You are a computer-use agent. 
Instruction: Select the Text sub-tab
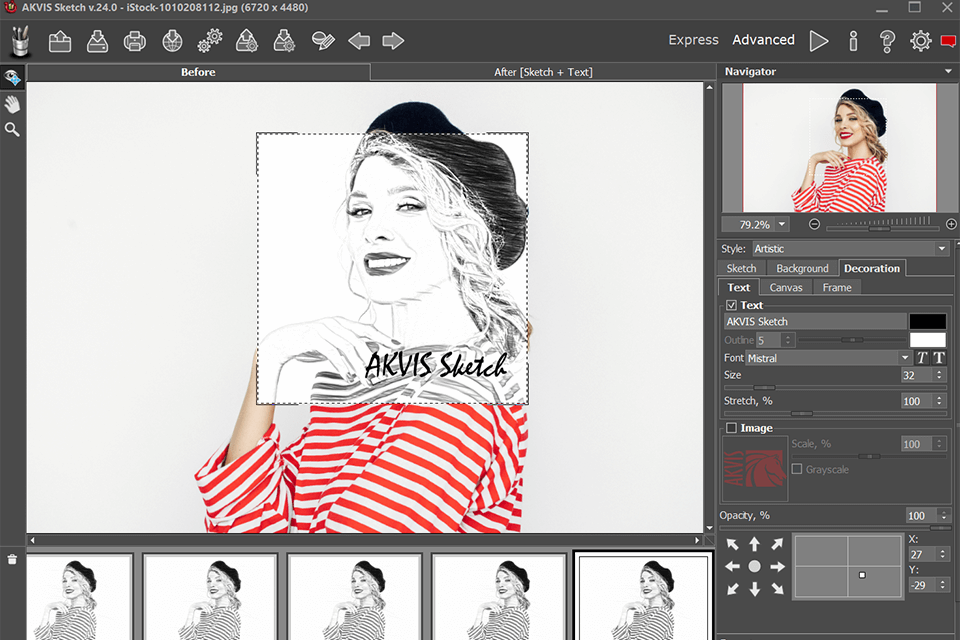tap(738, 287)
